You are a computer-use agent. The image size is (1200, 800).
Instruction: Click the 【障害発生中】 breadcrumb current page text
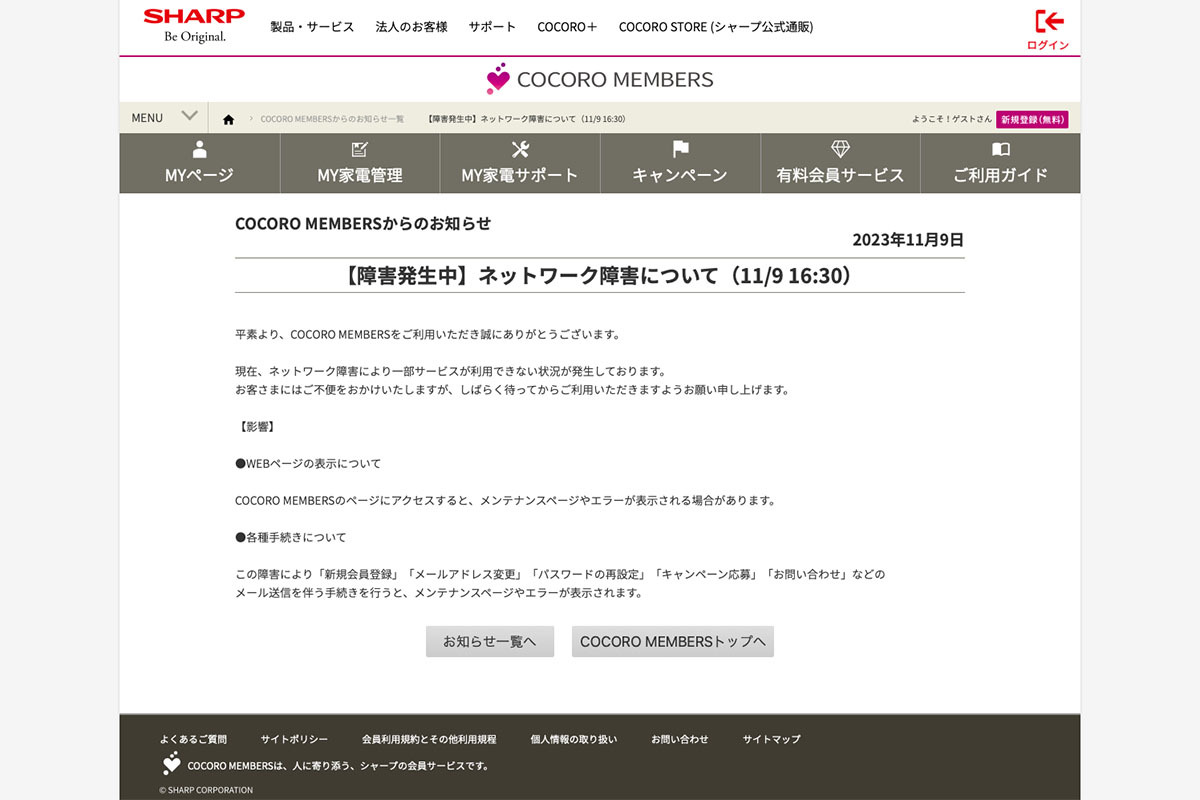click(526, 119)
